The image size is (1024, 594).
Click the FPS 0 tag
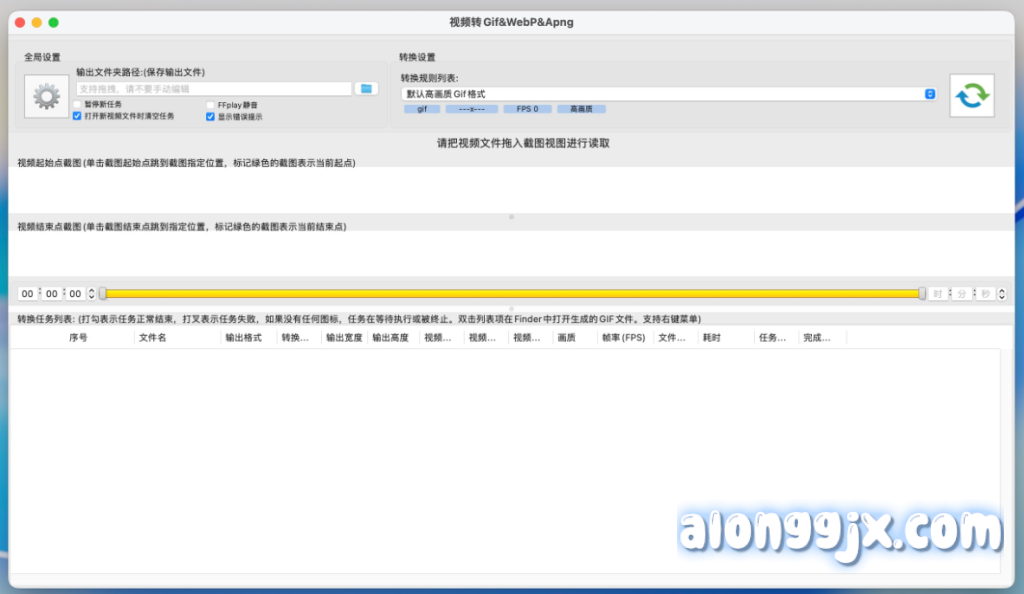[x=527, y=109]
